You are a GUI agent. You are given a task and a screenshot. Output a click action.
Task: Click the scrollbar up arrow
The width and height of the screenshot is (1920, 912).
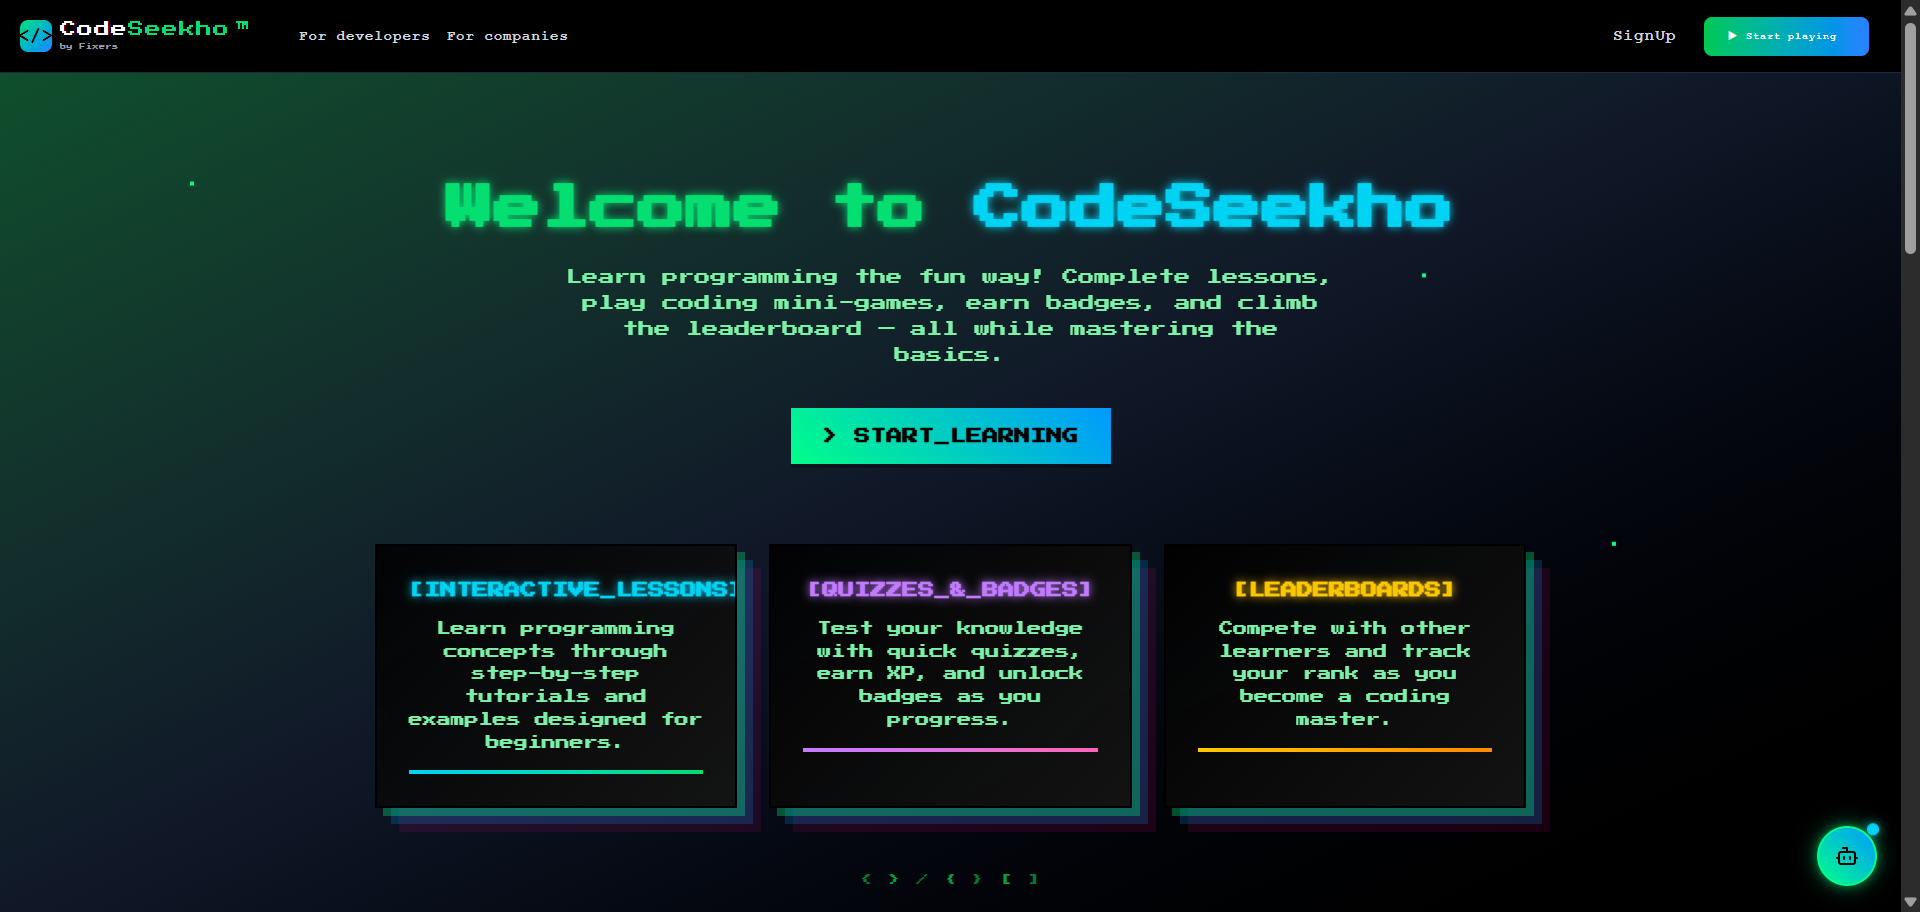(x=1910, y=10)
